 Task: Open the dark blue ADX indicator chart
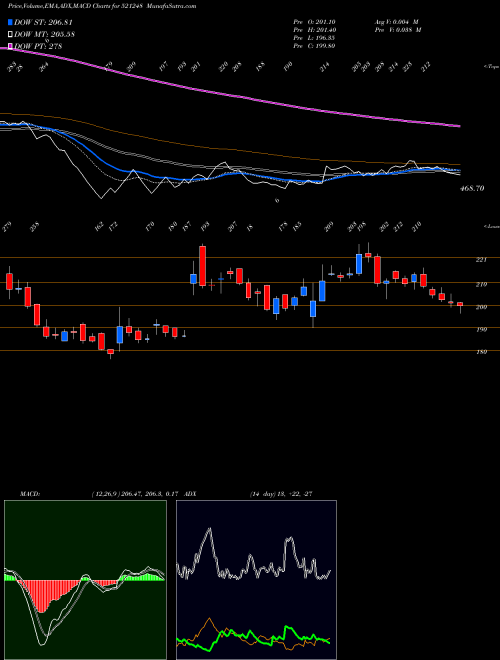click(x=256, y=580)
